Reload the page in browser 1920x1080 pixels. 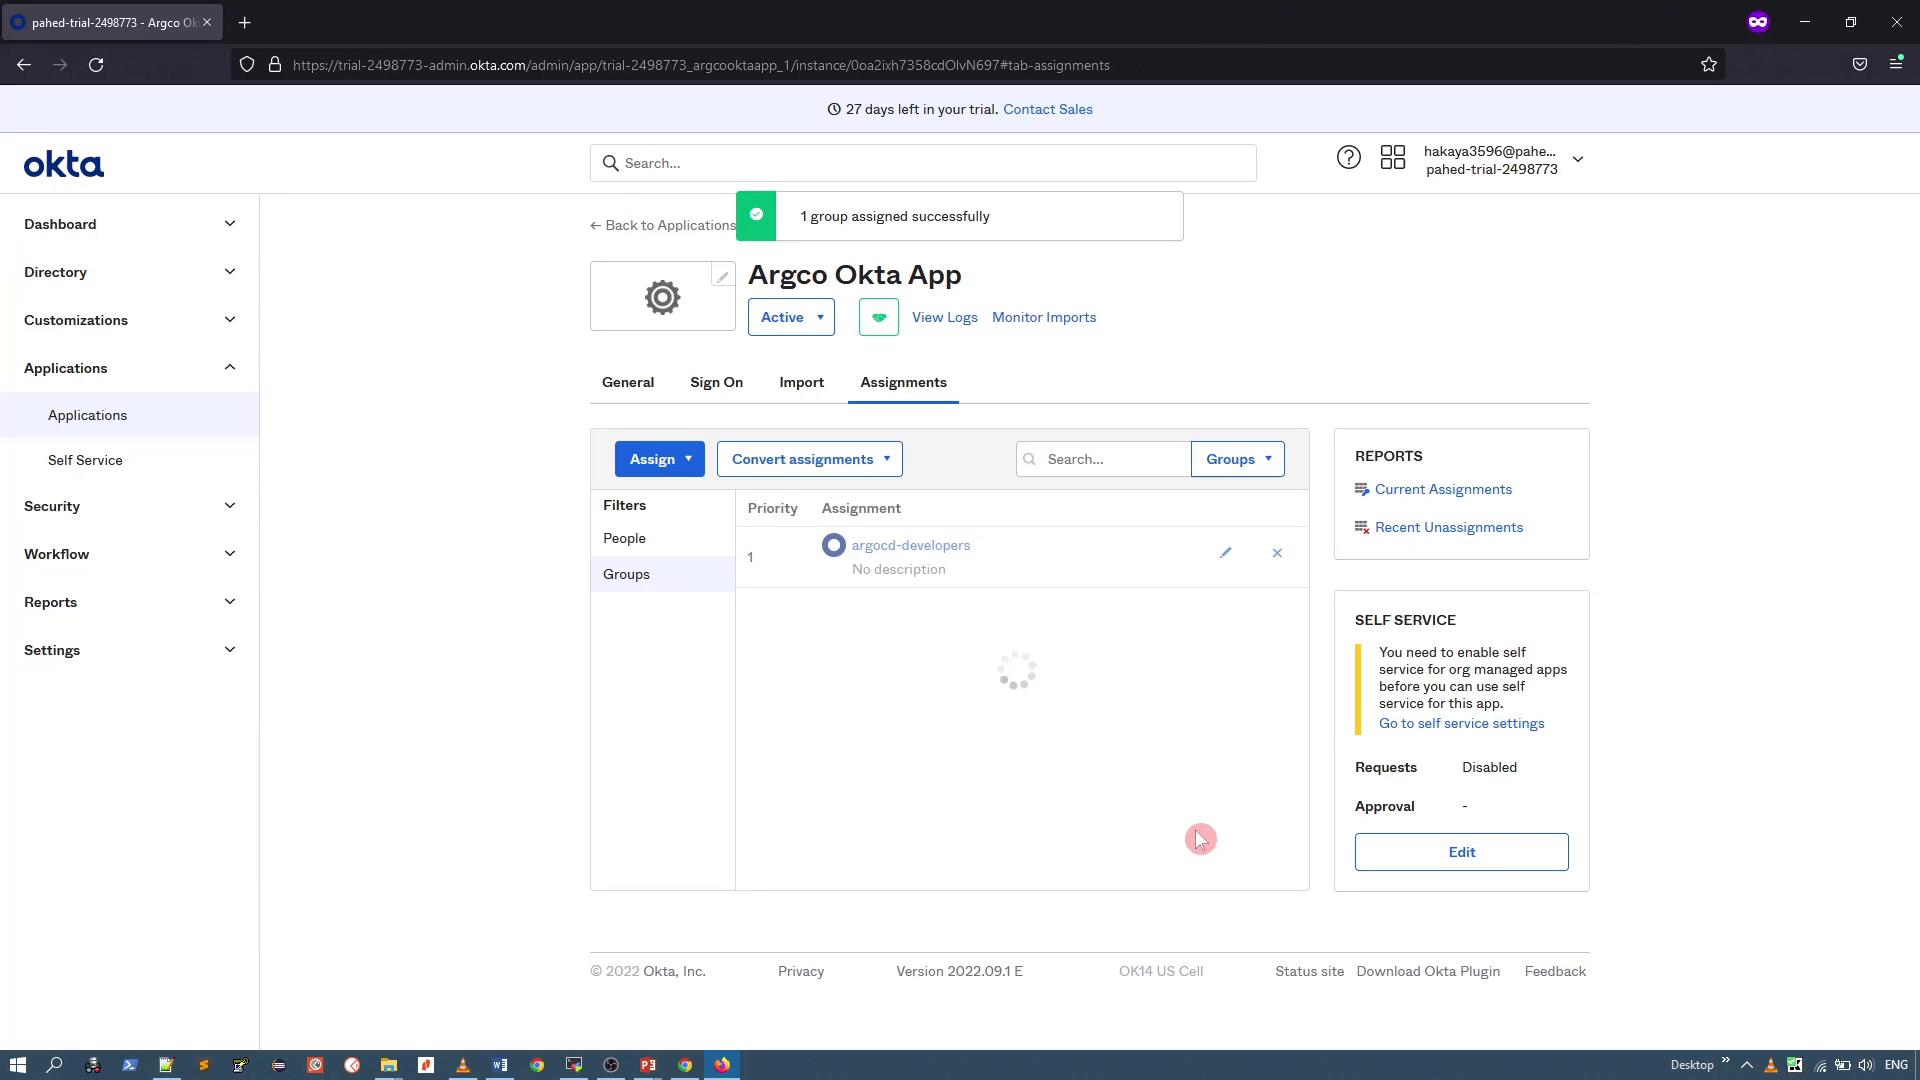click(96, 65)
